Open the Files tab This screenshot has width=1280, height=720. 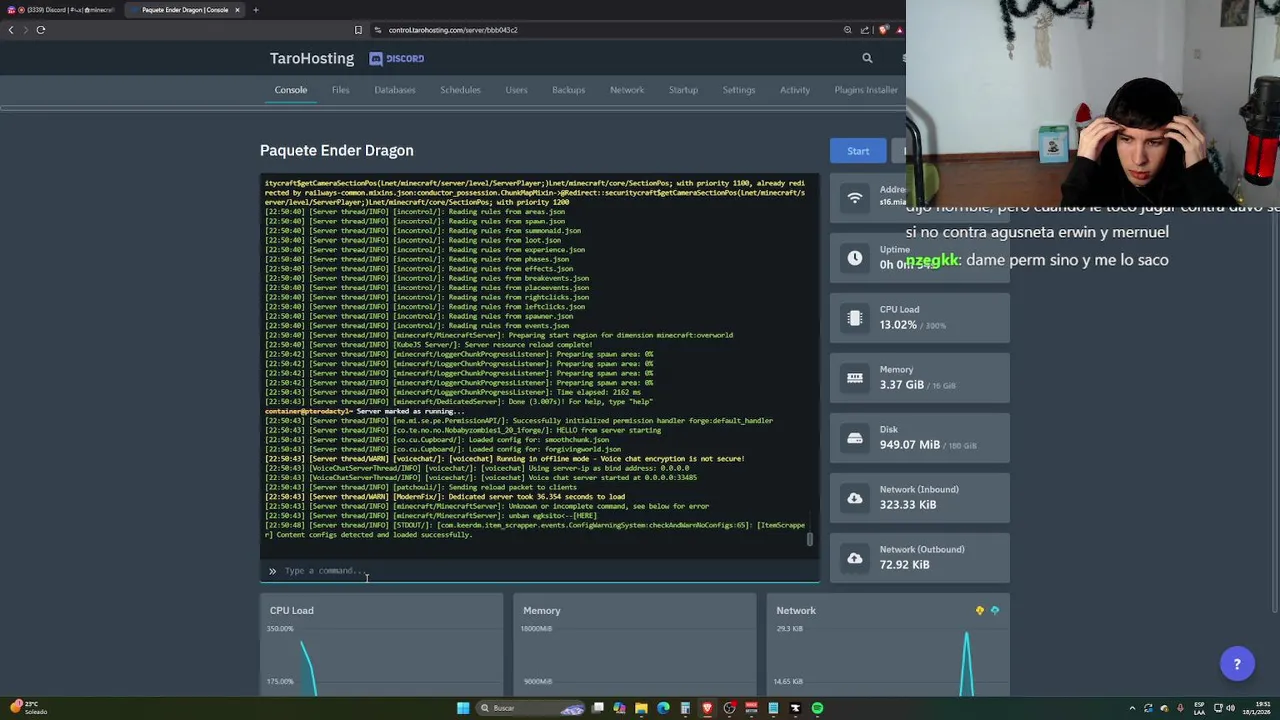[x=341, y=90]
